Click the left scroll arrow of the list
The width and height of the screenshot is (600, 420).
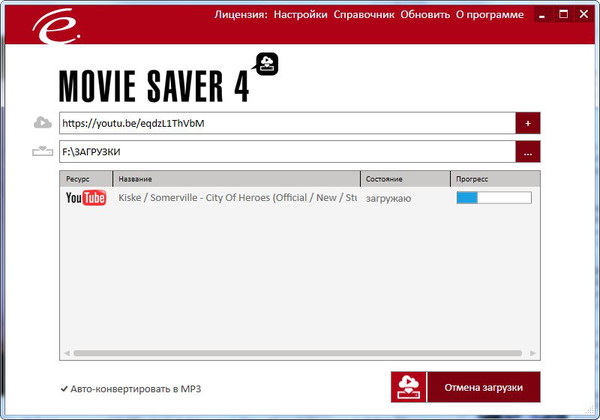coord(67,353)
